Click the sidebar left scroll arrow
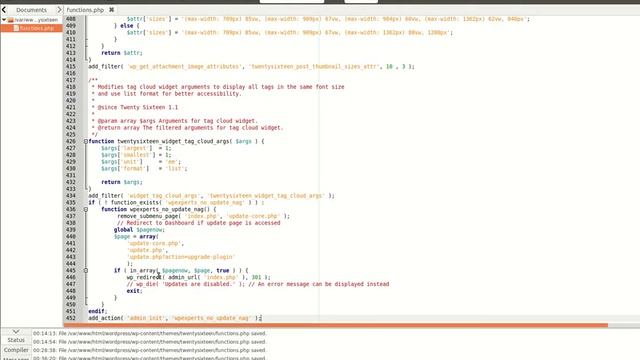Screen dimensions: 640x360 4,9
